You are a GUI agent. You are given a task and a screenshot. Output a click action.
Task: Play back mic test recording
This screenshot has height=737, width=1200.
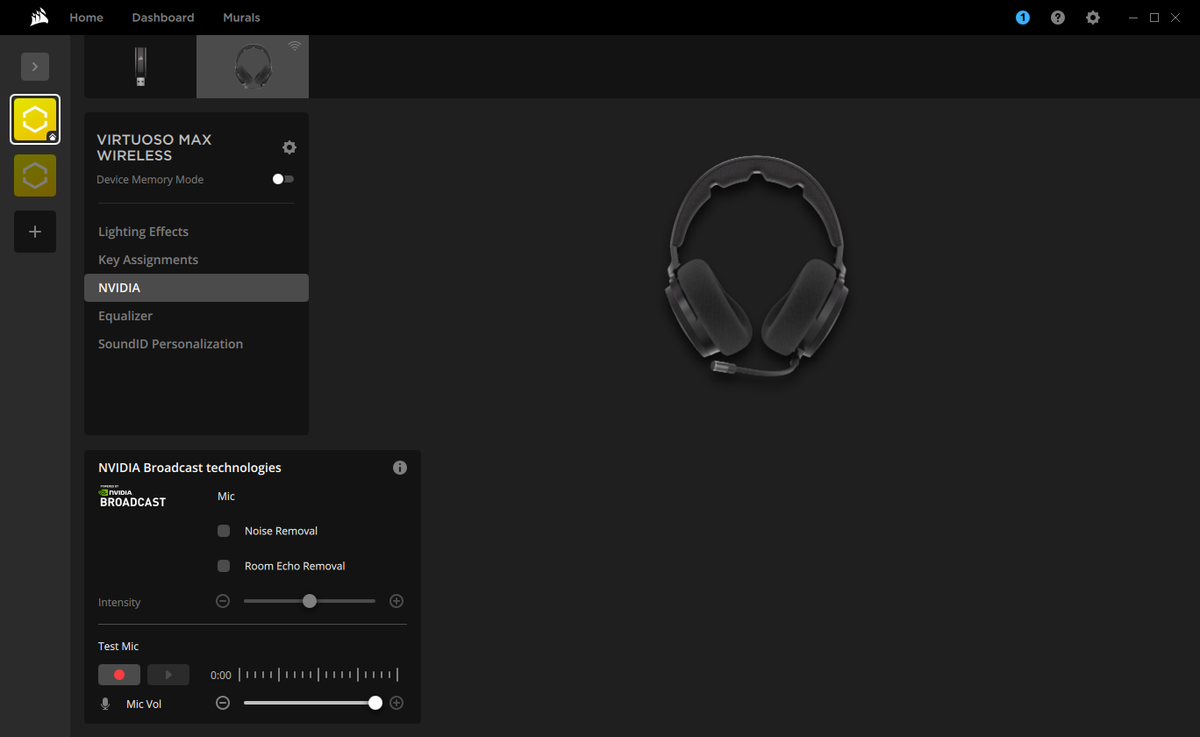tap(168, 675)
